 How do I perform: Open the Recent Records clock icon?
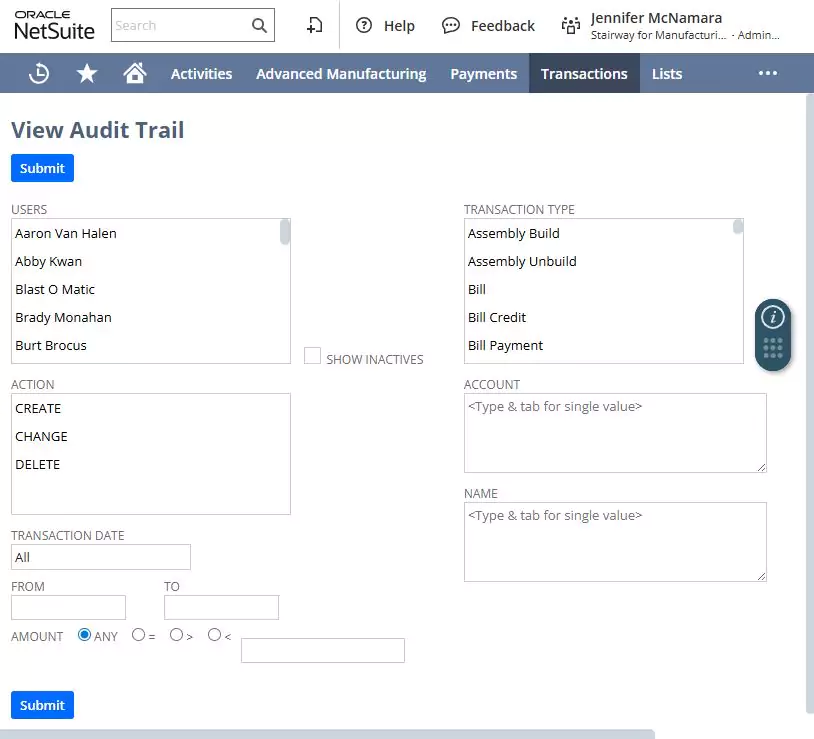coord(39,73)
